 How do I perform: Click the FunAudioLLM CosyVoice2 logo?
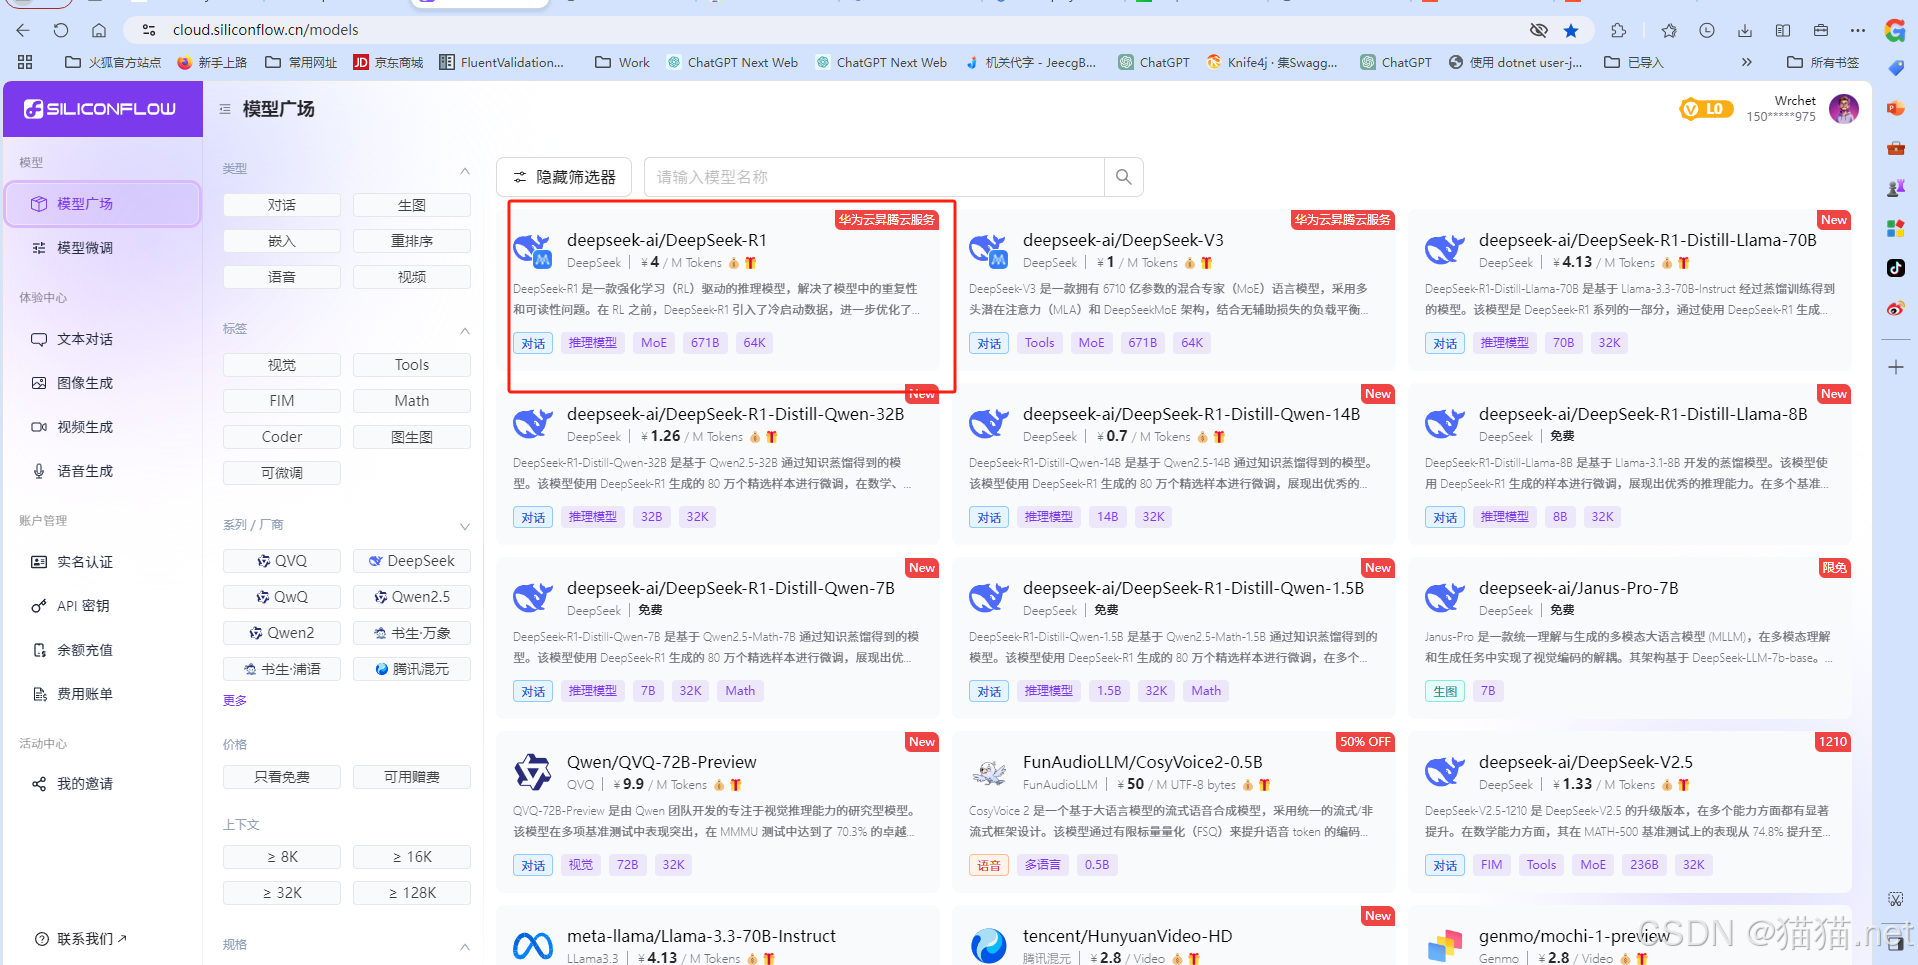point(989,772)
